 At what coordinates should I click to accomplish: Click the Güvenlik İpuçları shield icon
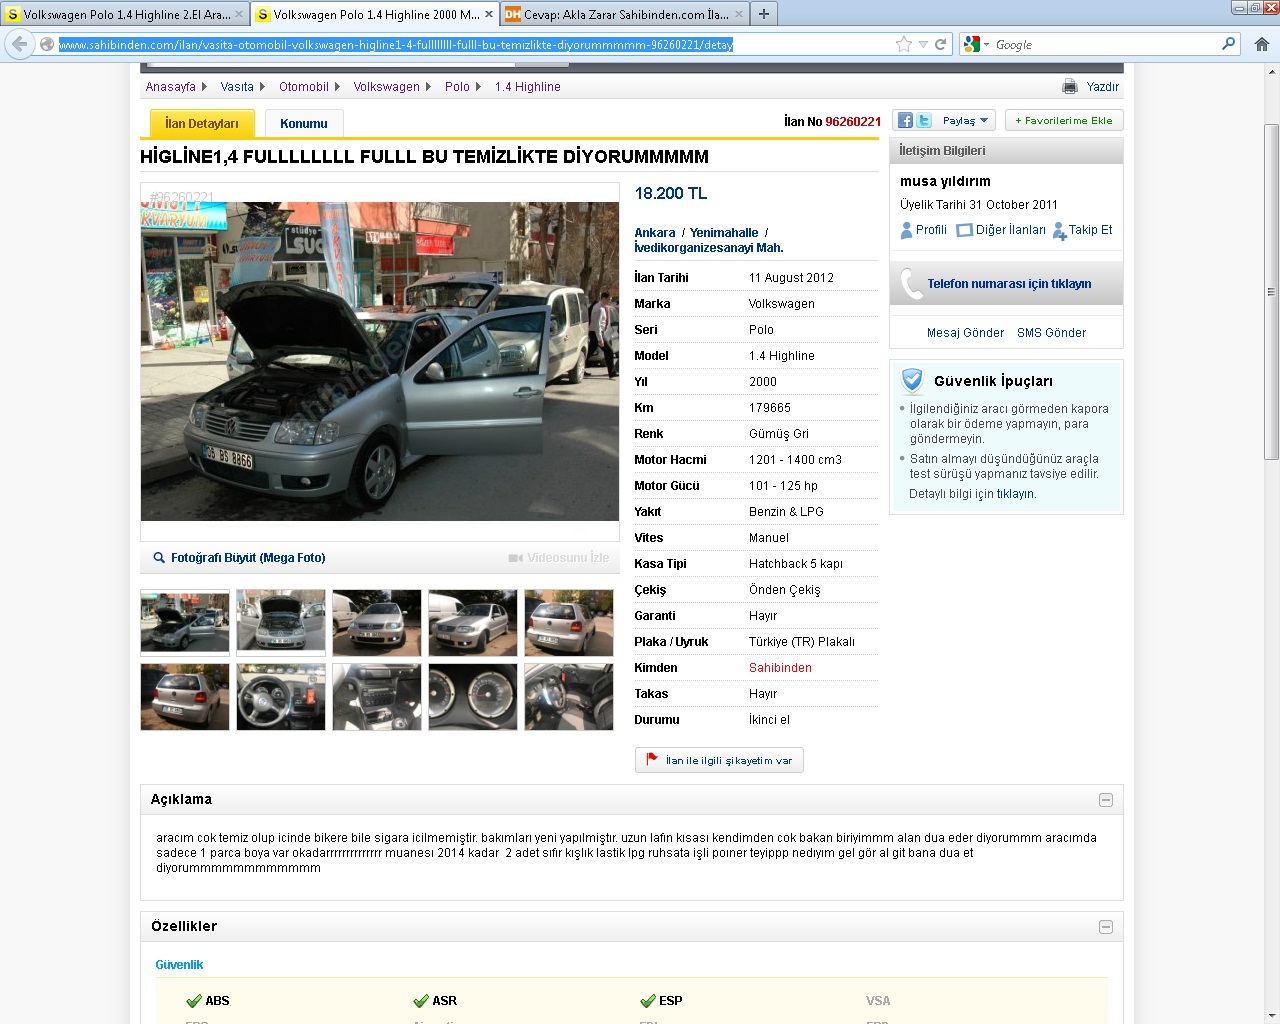click(912, 380)
